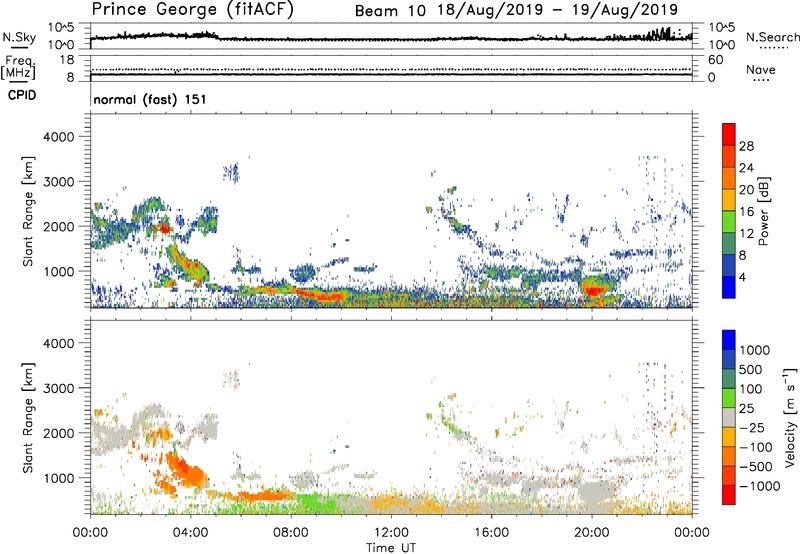Click the 'Time UT' axis title

pos(391,548)
